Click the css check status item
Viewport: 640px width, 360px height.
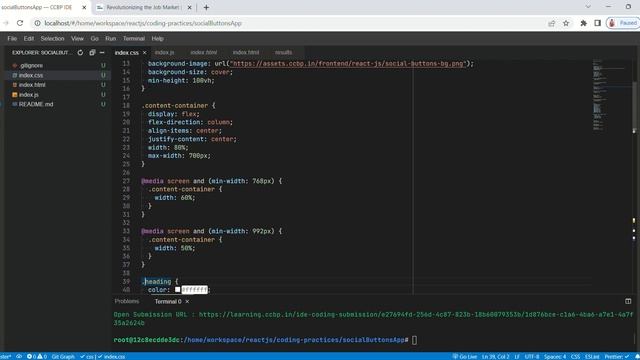click(x=87, y=357)
